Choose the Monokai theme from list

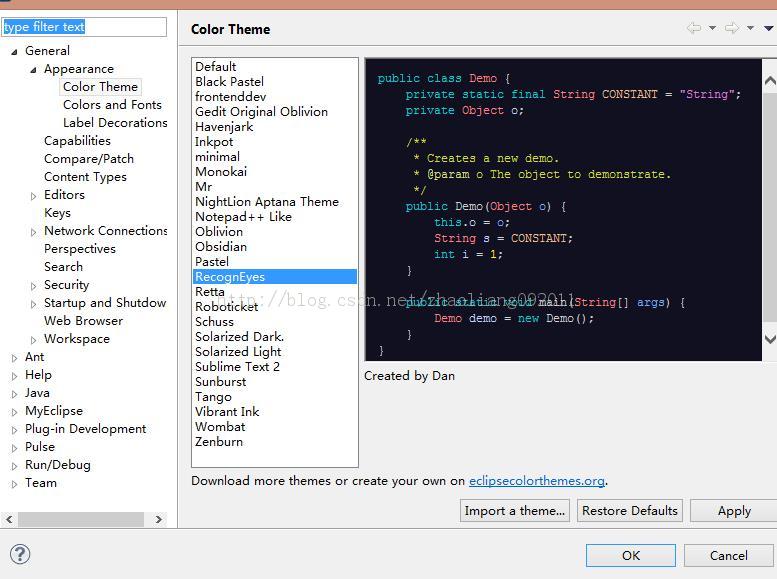[221, 172]
